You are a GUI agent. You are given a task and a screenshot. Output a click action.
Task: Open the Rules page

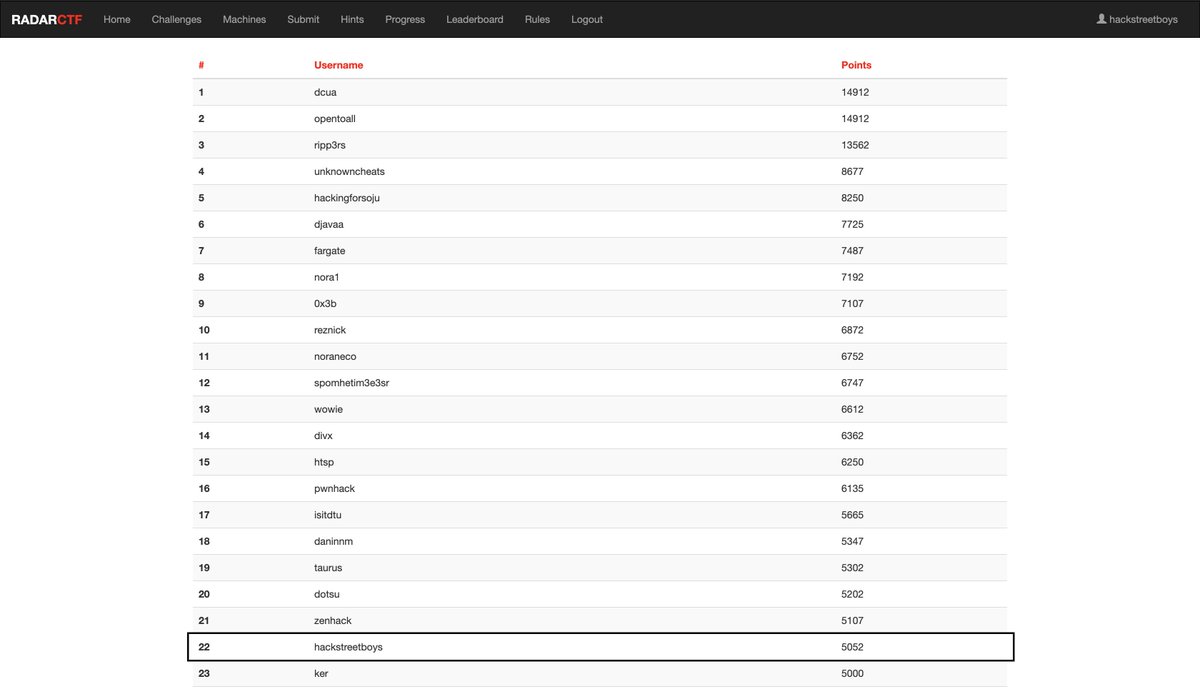pyautogui.click(x=537, y=19)
